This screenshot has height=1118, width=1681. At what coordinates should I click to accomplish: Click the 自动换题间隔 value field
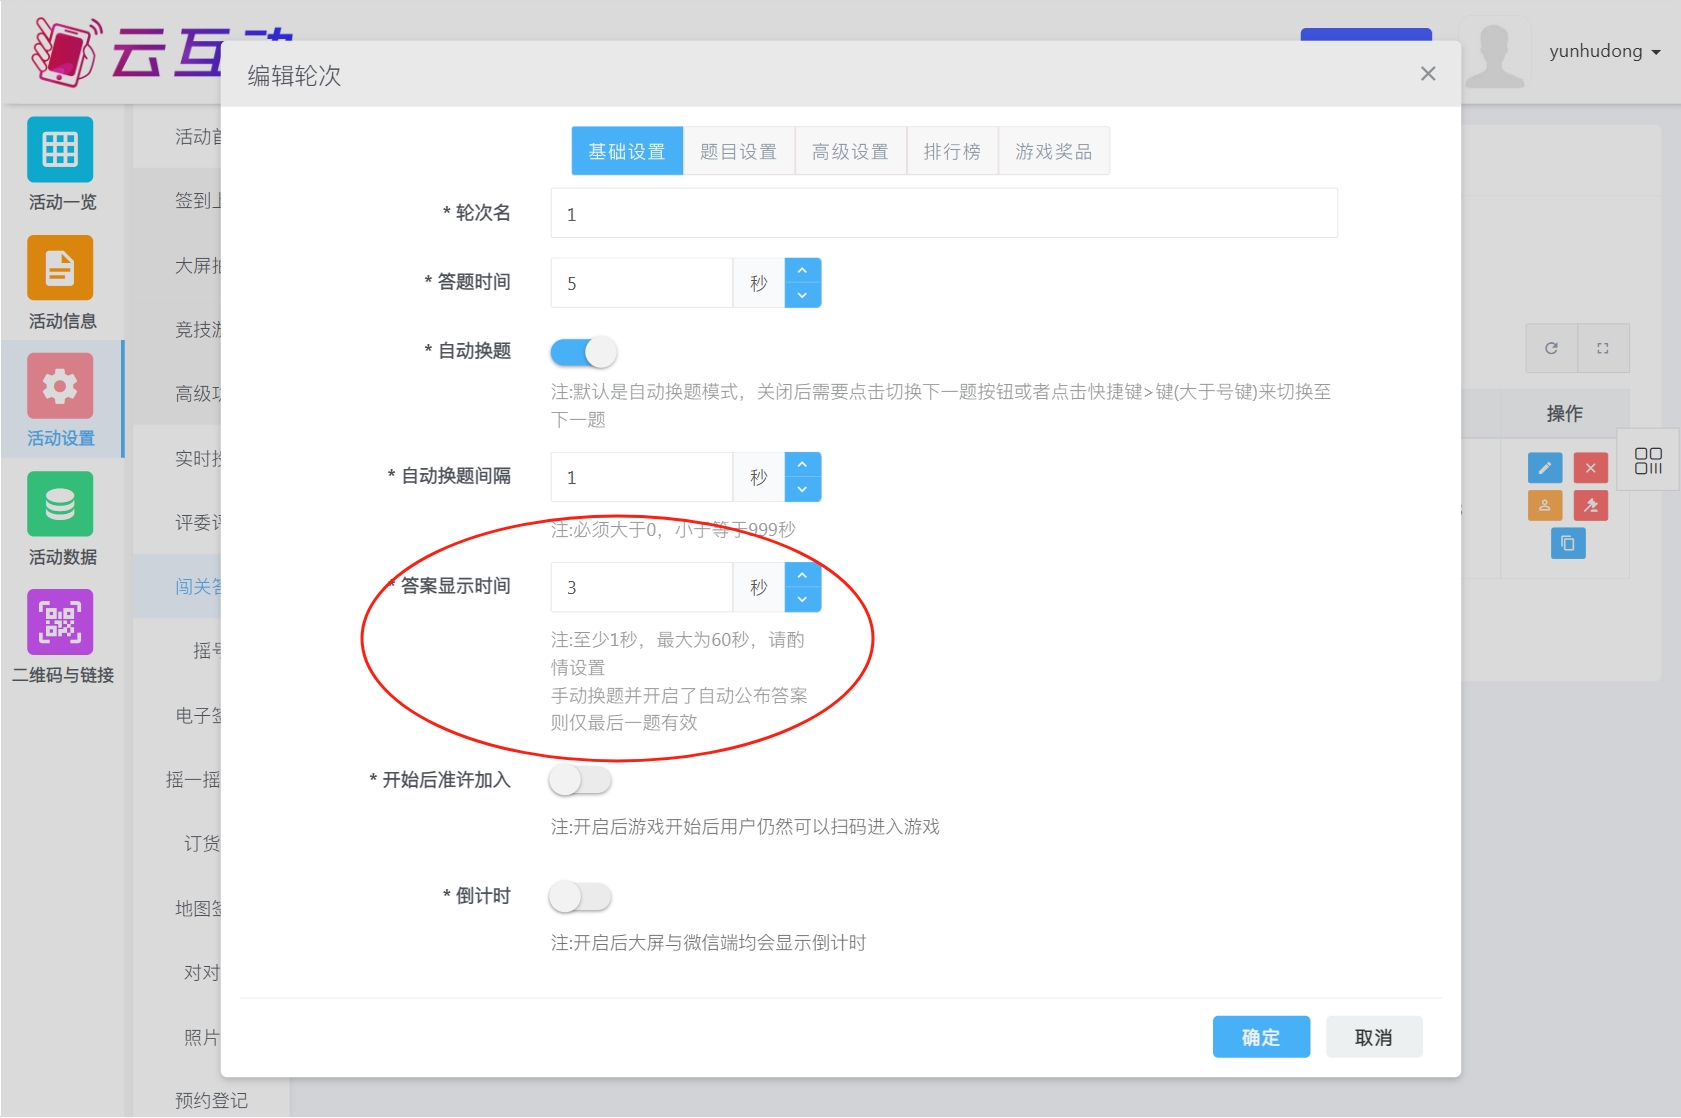tap(642, 477)
